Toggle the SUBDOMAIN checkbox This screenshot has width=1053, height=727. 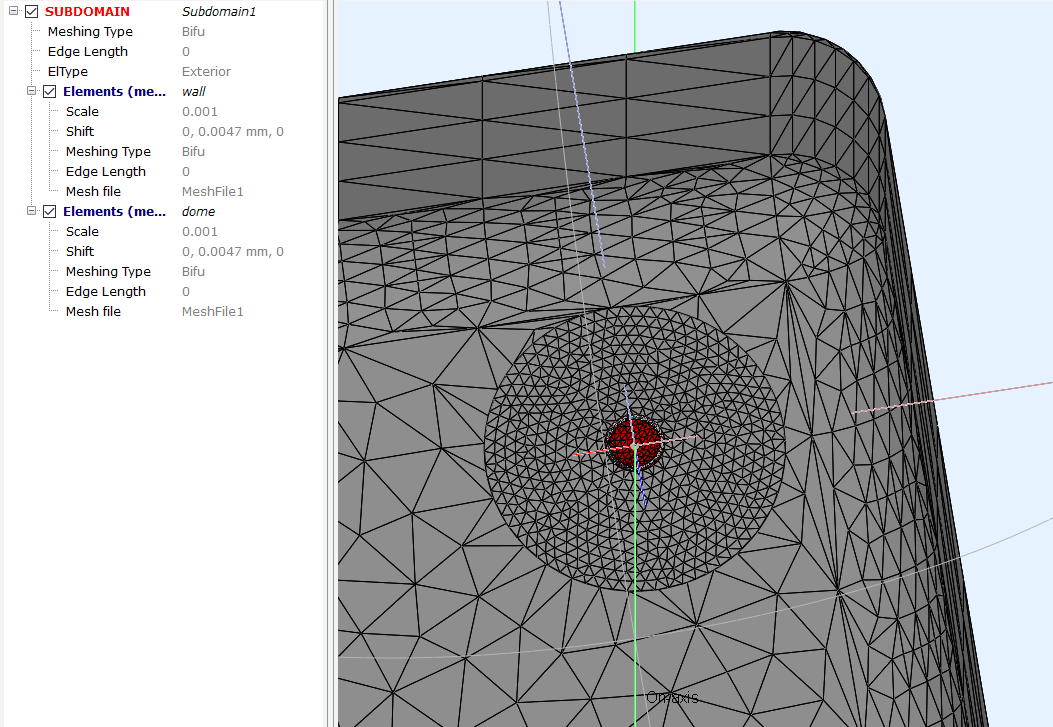point(32,11)
